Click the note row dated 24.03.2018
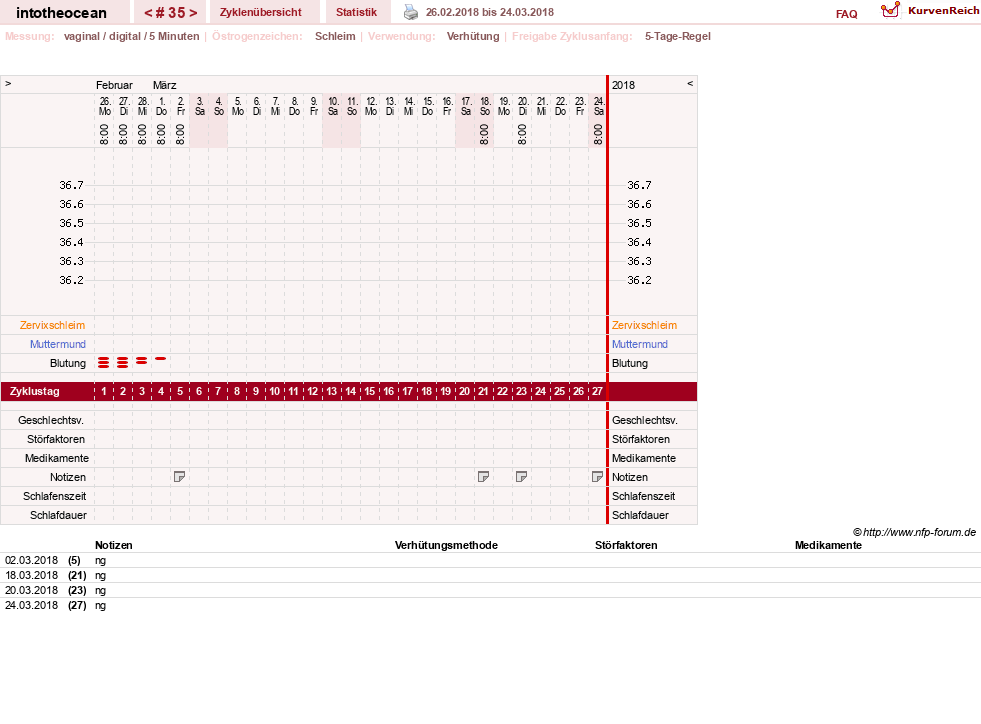 (490, 605)
